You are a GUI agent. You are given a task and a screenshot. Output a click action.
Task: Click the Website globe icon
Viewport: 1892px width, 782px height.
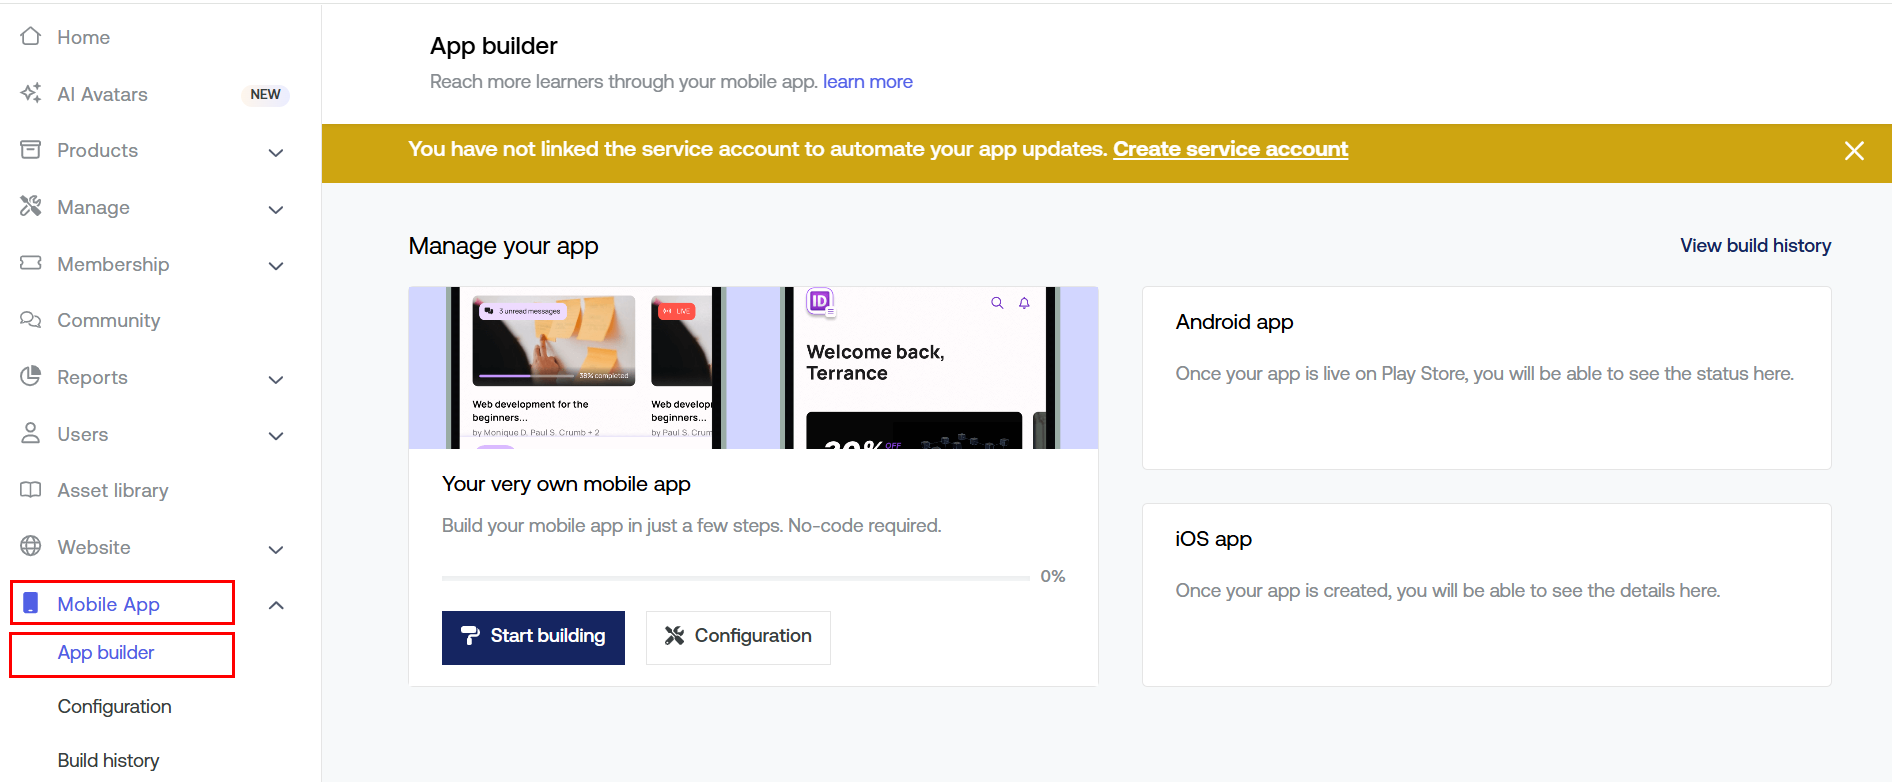click(x=31, y=547)
